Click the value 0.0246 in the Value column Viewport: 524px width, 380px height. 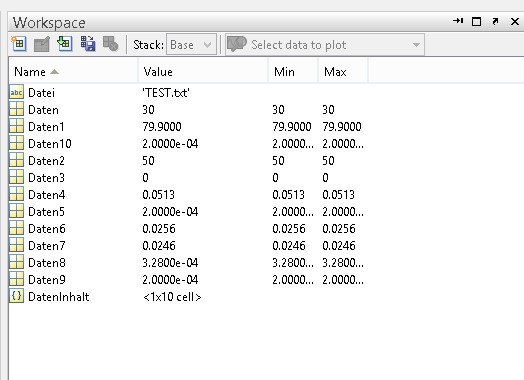pos(159,246)
